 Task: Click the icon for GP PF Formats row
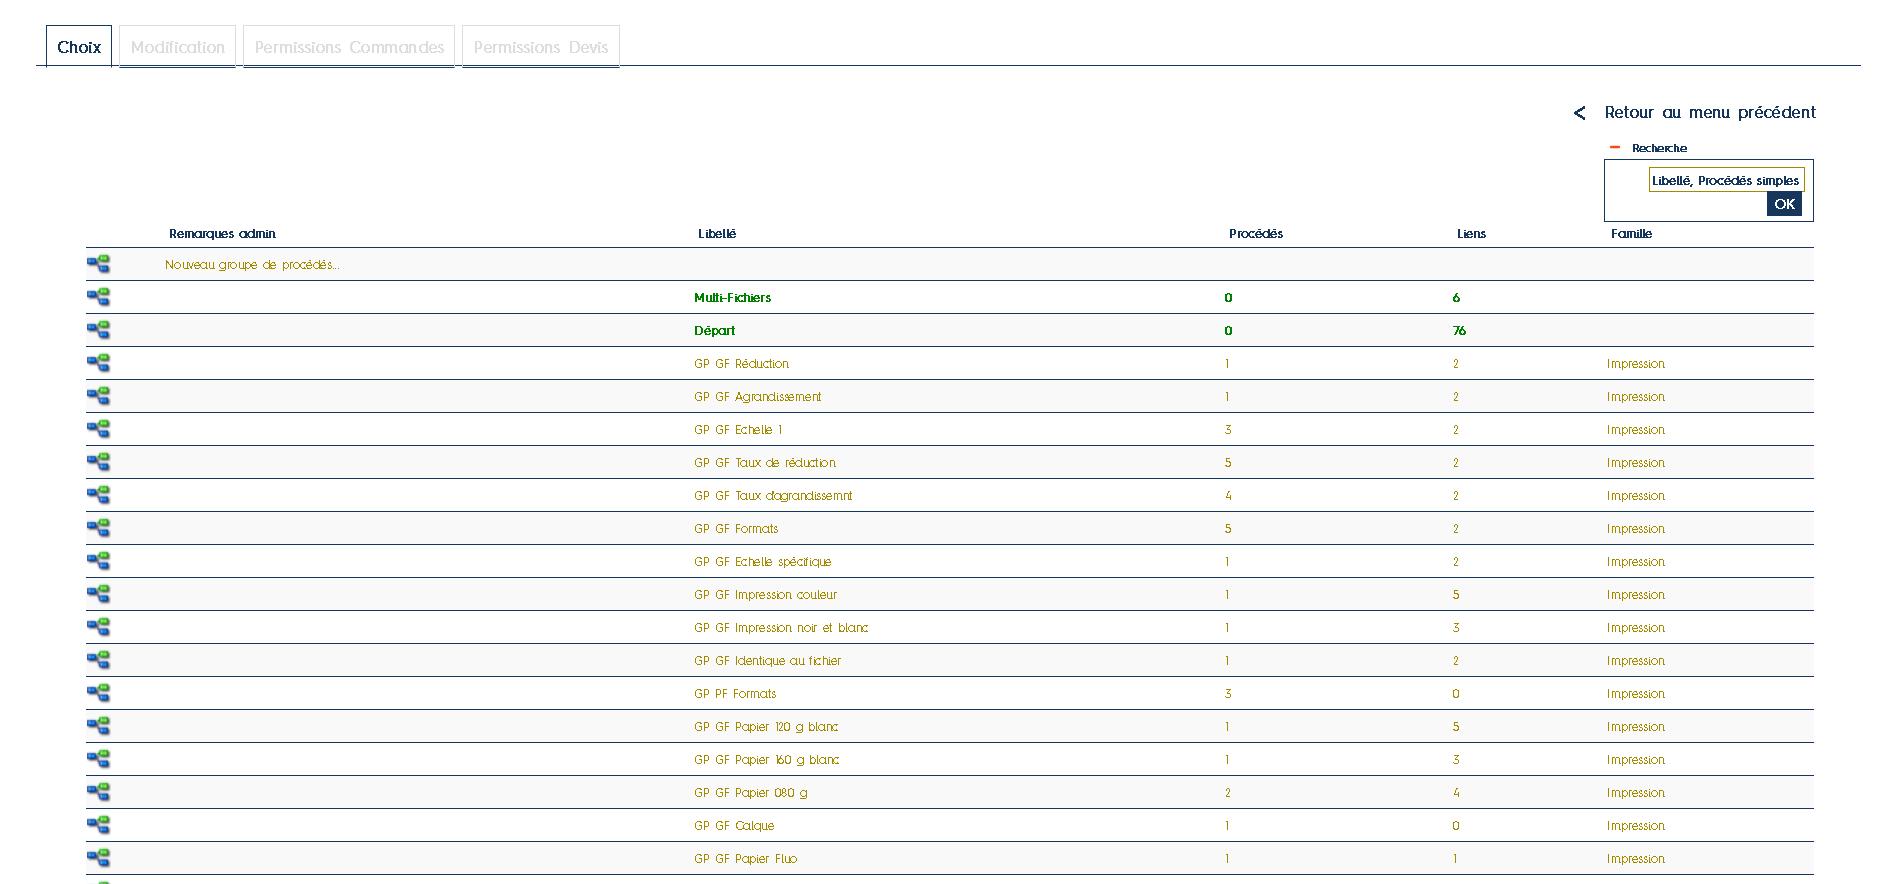98,693
